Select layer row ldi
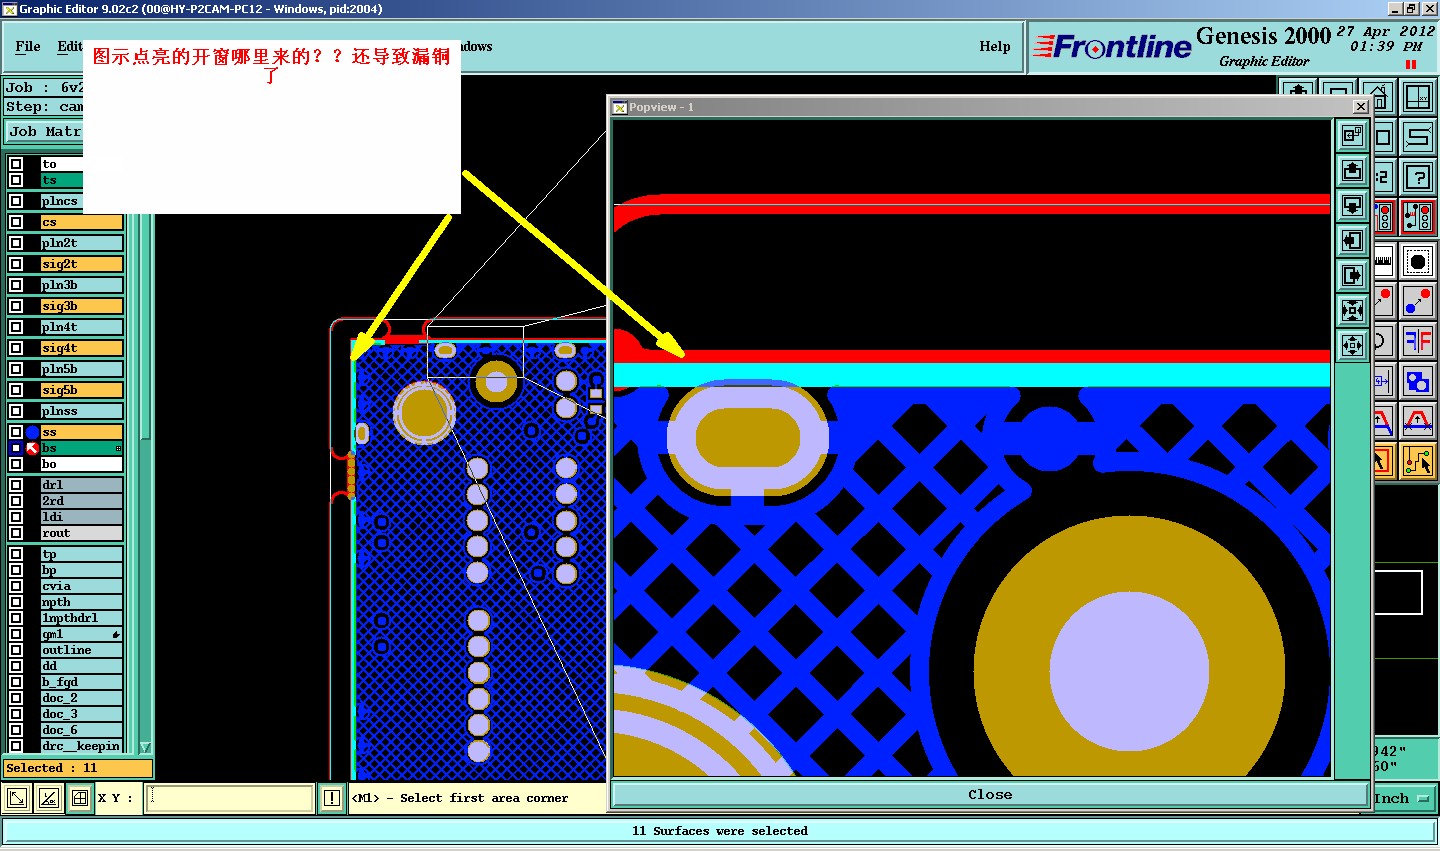1440x851 pixels. pos(81,517)
